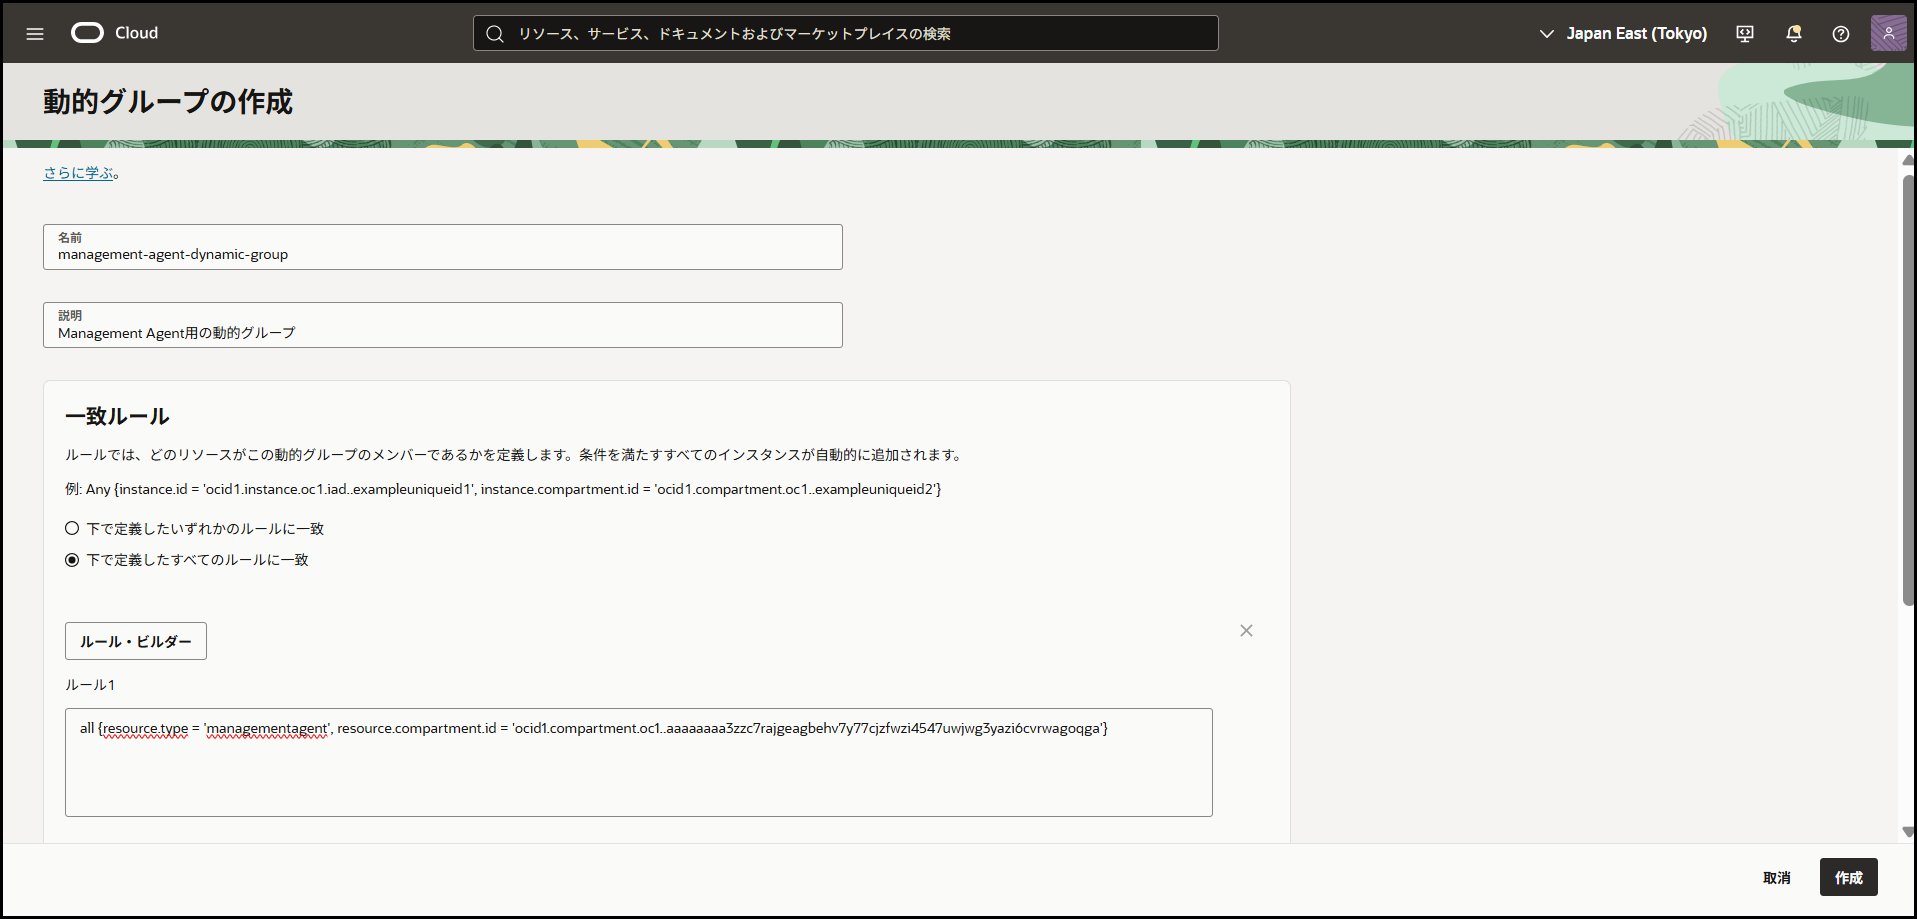
Task: Open the user profile avatar
Action: point(1888,34)
